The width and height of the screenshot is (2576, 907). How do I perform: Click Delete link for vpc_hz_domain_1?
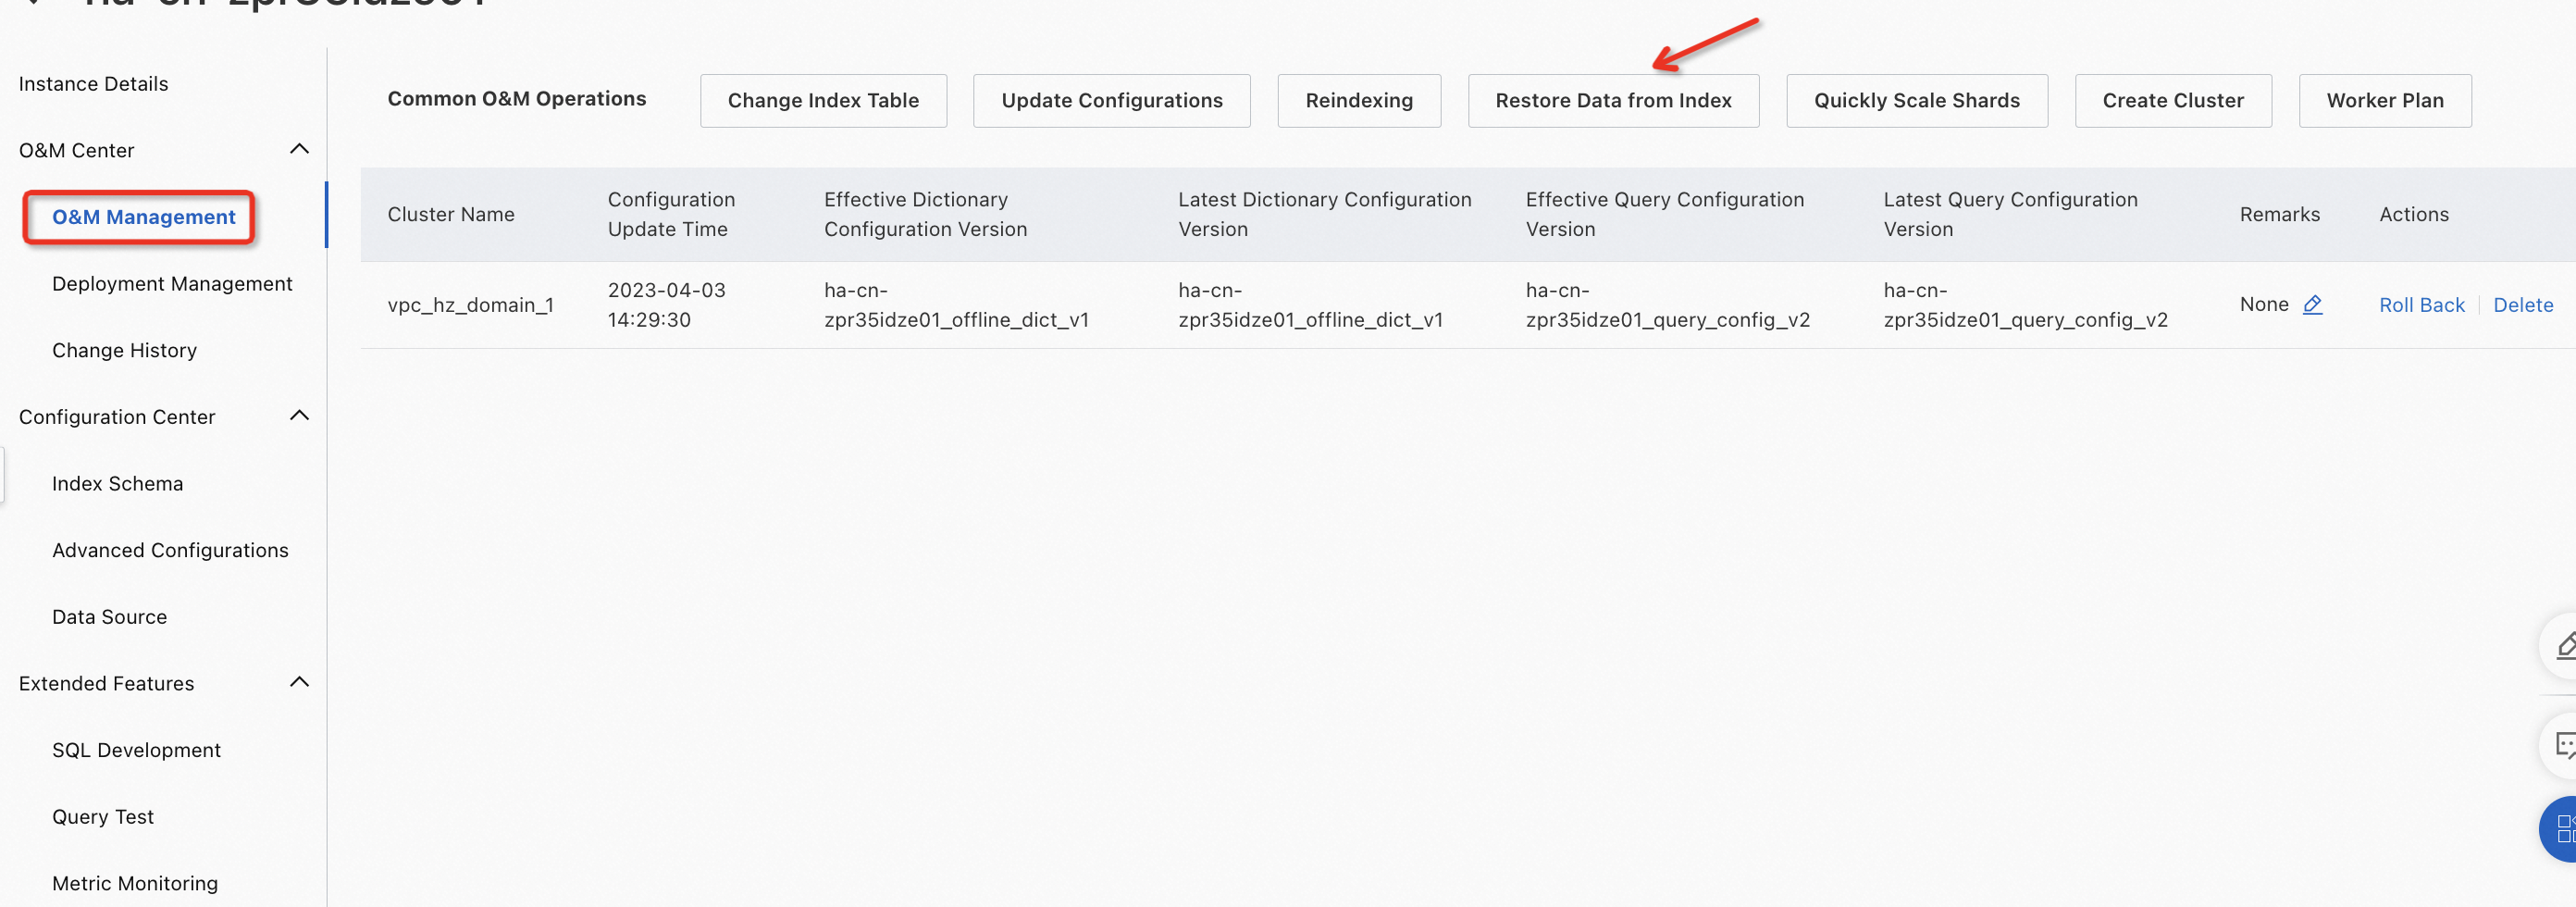click(2522, 305)
